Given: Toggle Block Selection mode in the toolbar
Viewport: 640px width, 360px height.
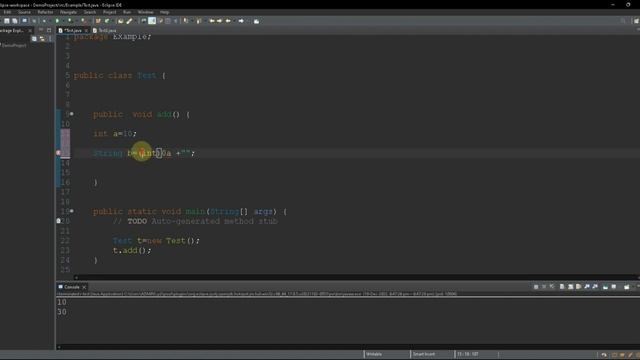Looking at the screenshot, I should point(168,21).
